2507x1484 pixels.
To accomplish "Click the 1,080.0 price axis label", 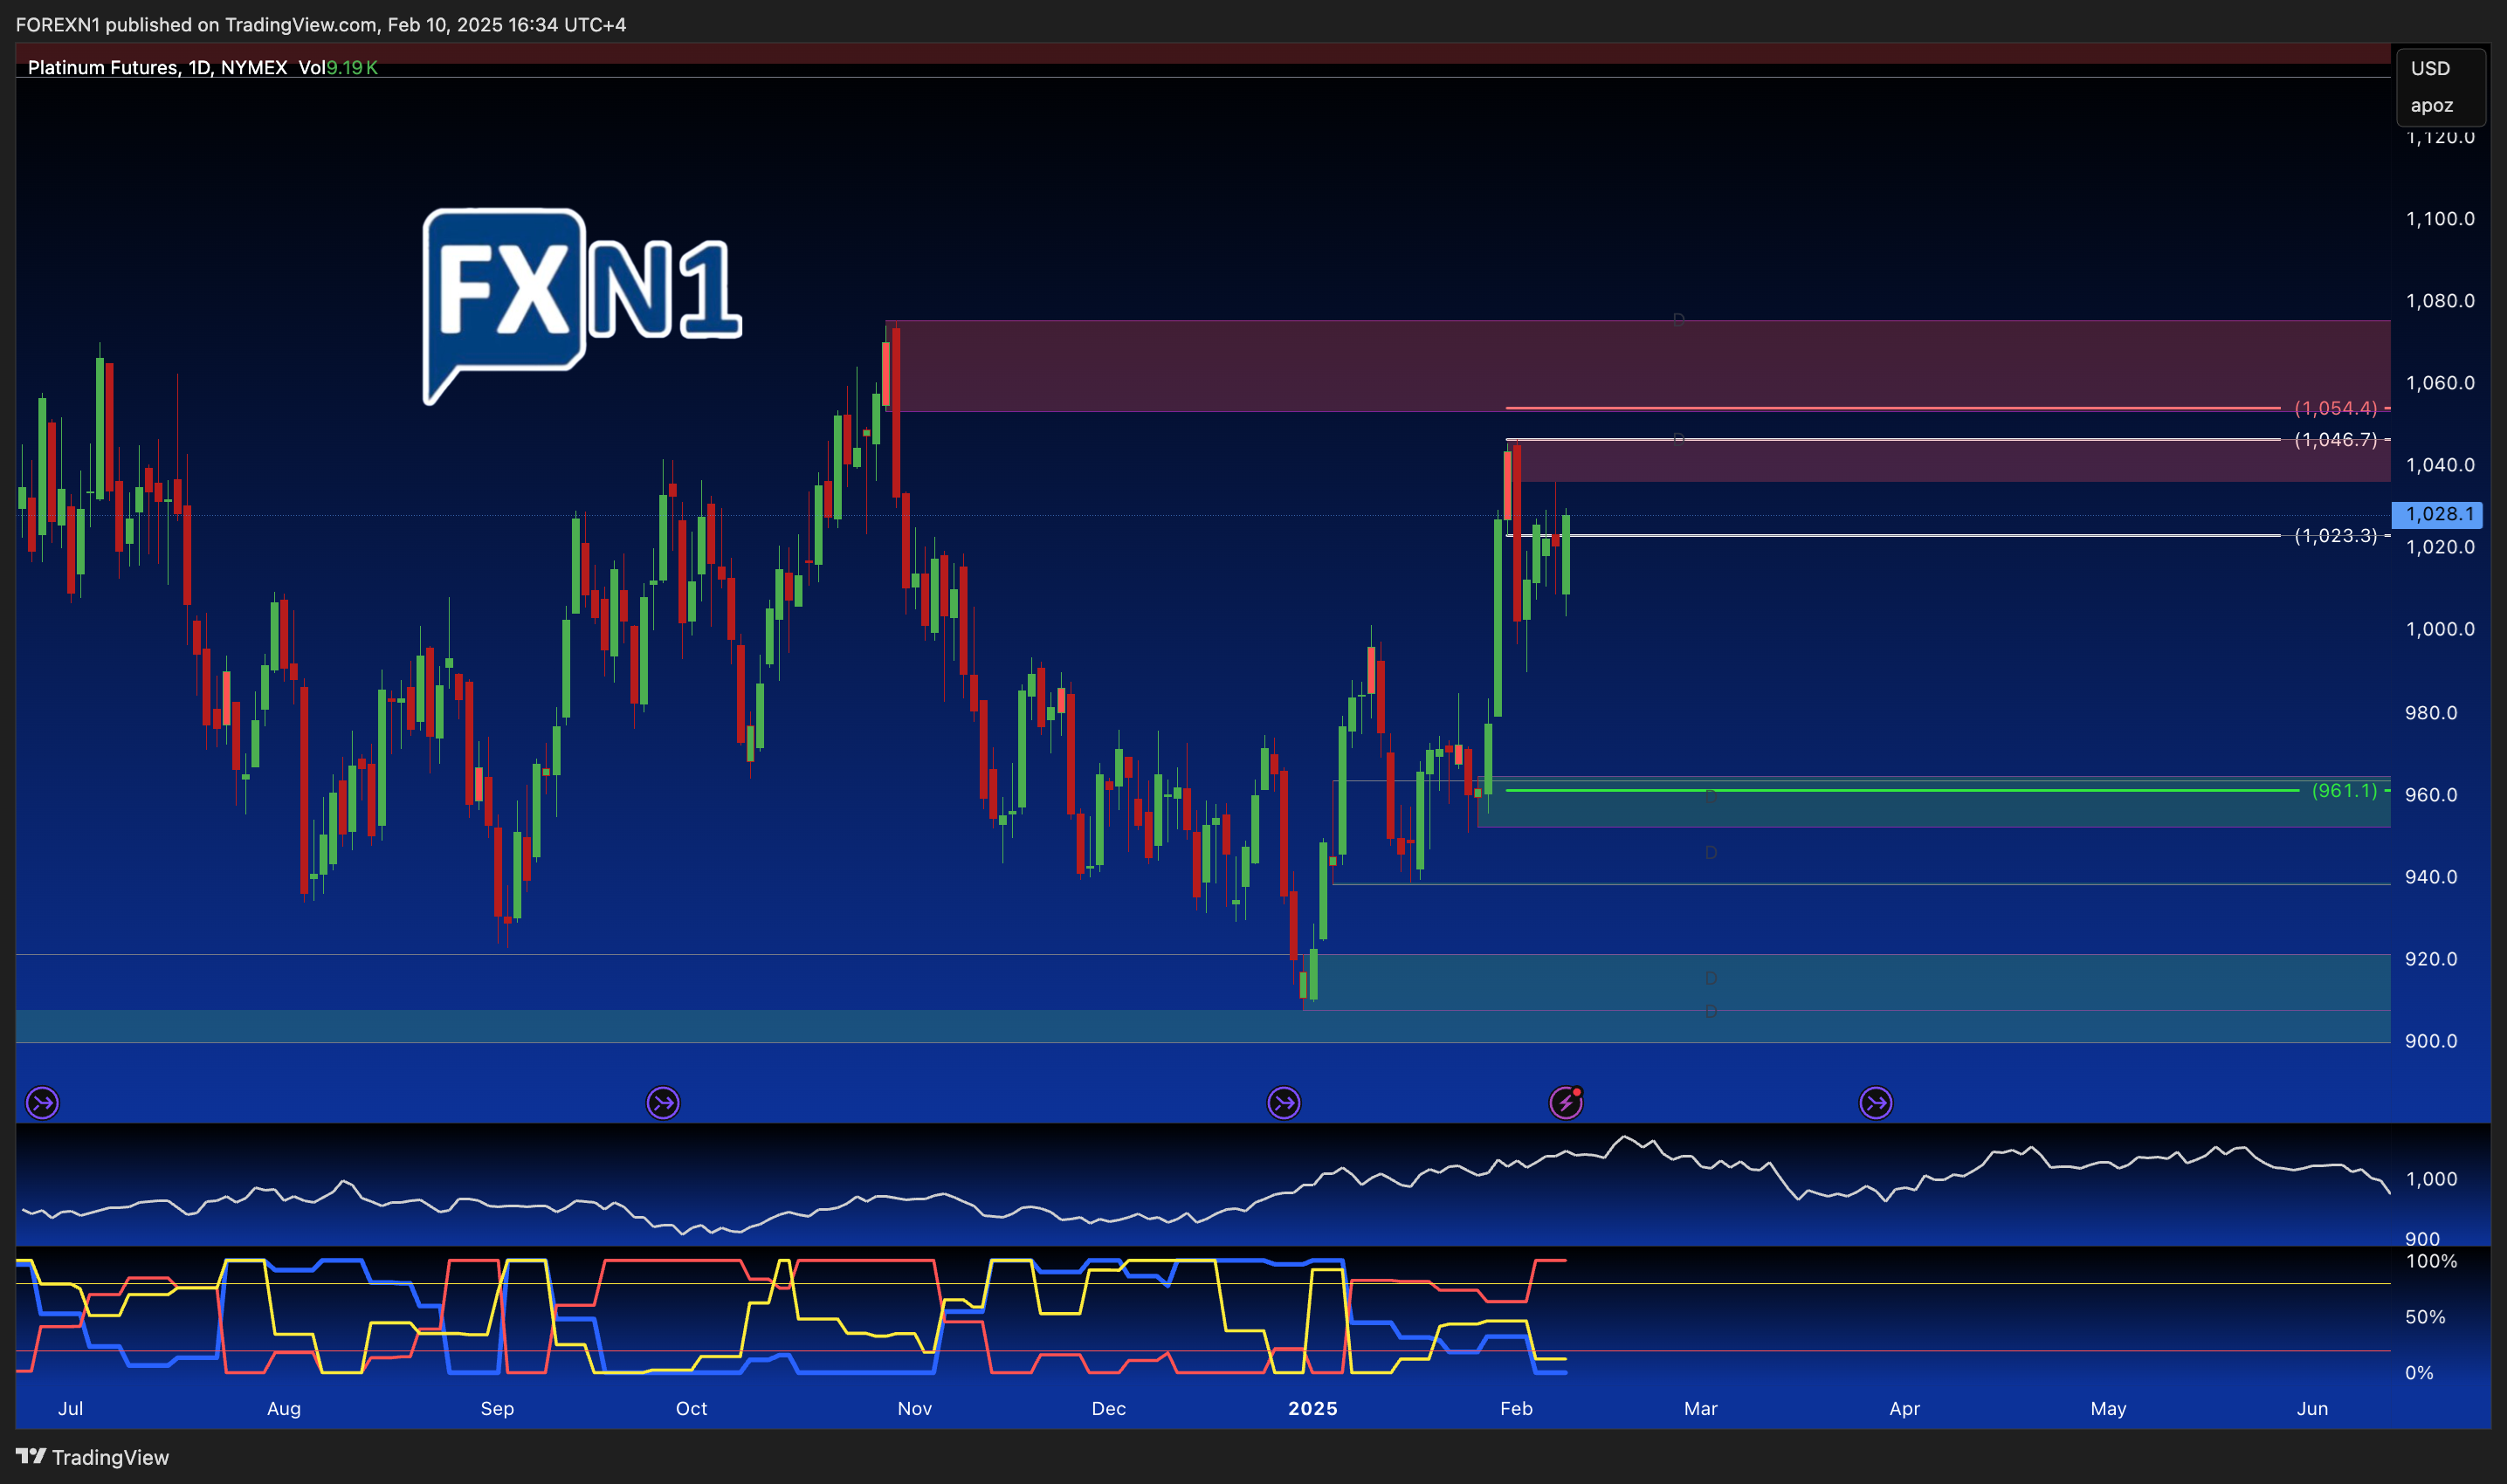I will pyautogui.click(x=2440, y=300).
